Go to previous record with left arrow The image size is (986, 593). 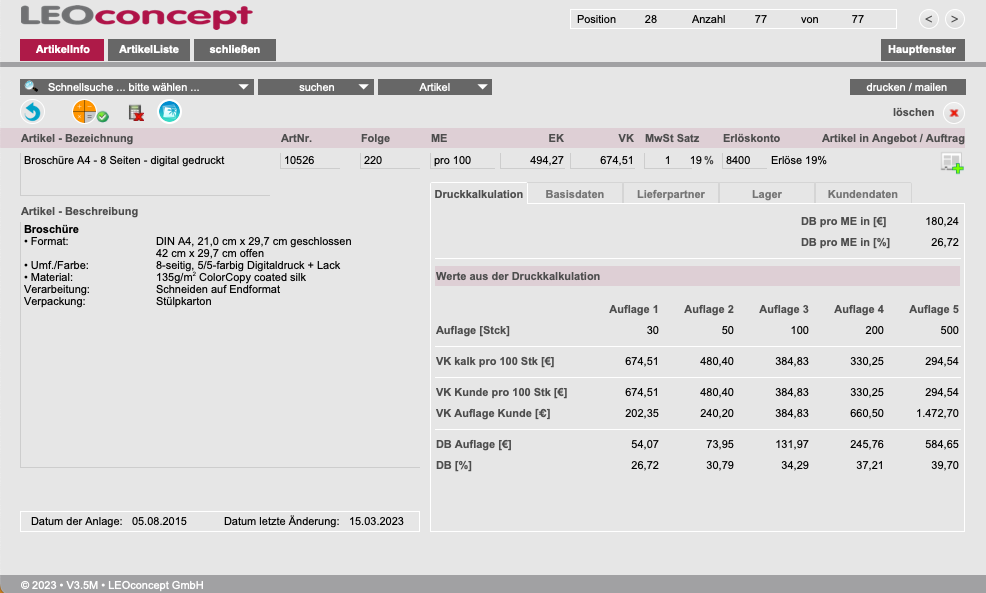(929, 19)
